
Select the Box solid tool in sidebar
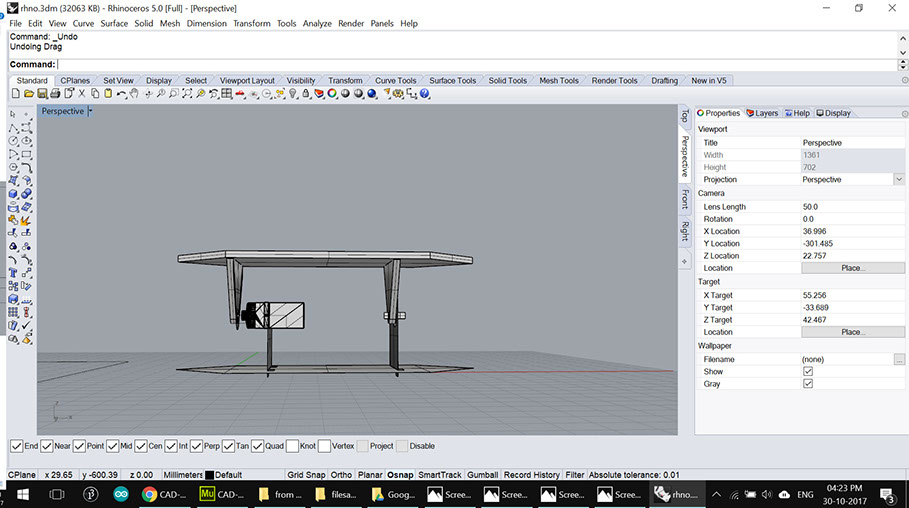tap(14, 194)
